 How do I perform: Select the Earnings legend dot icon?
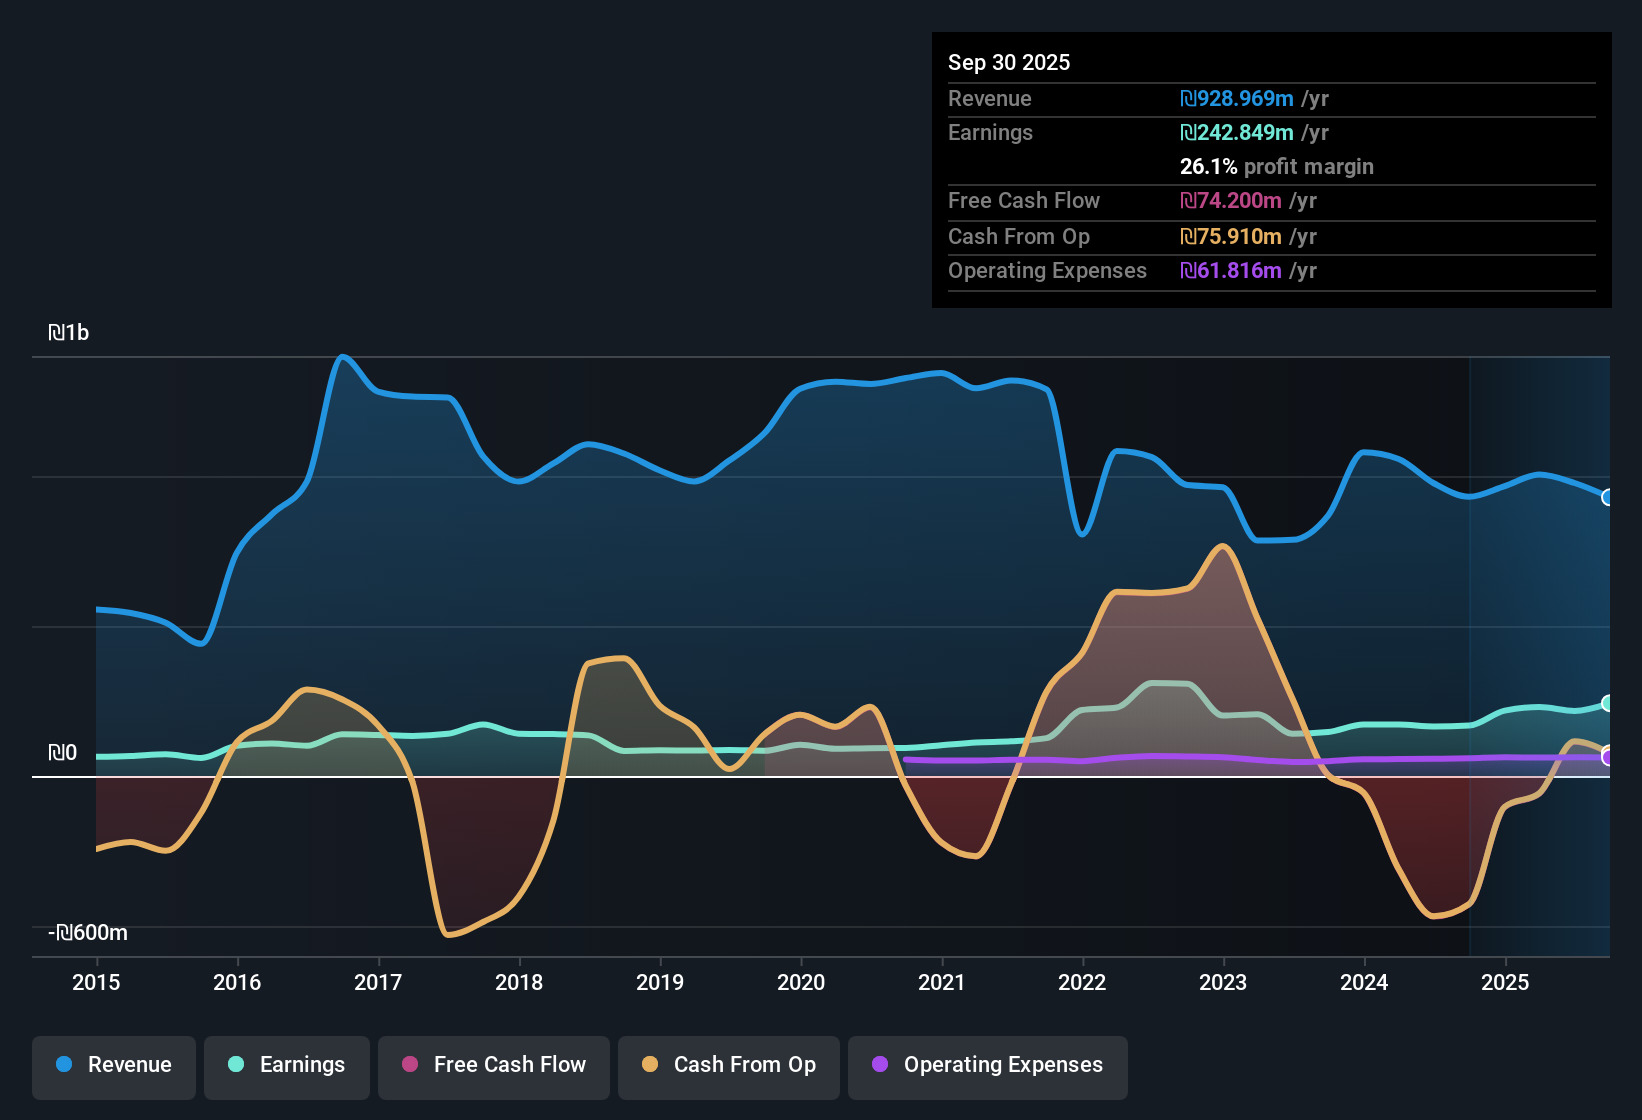pos(235,1065)
